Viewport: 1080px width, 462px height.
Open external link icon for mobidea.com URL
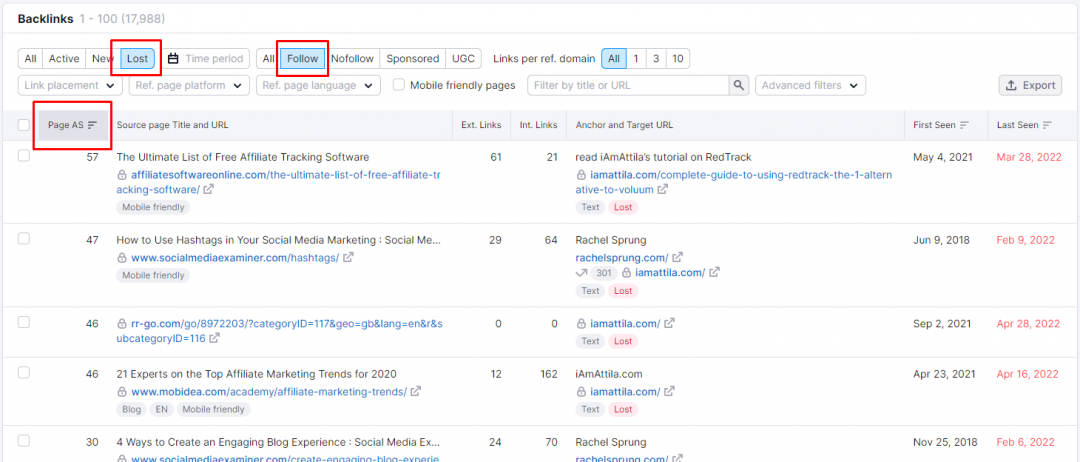[416, 392]
